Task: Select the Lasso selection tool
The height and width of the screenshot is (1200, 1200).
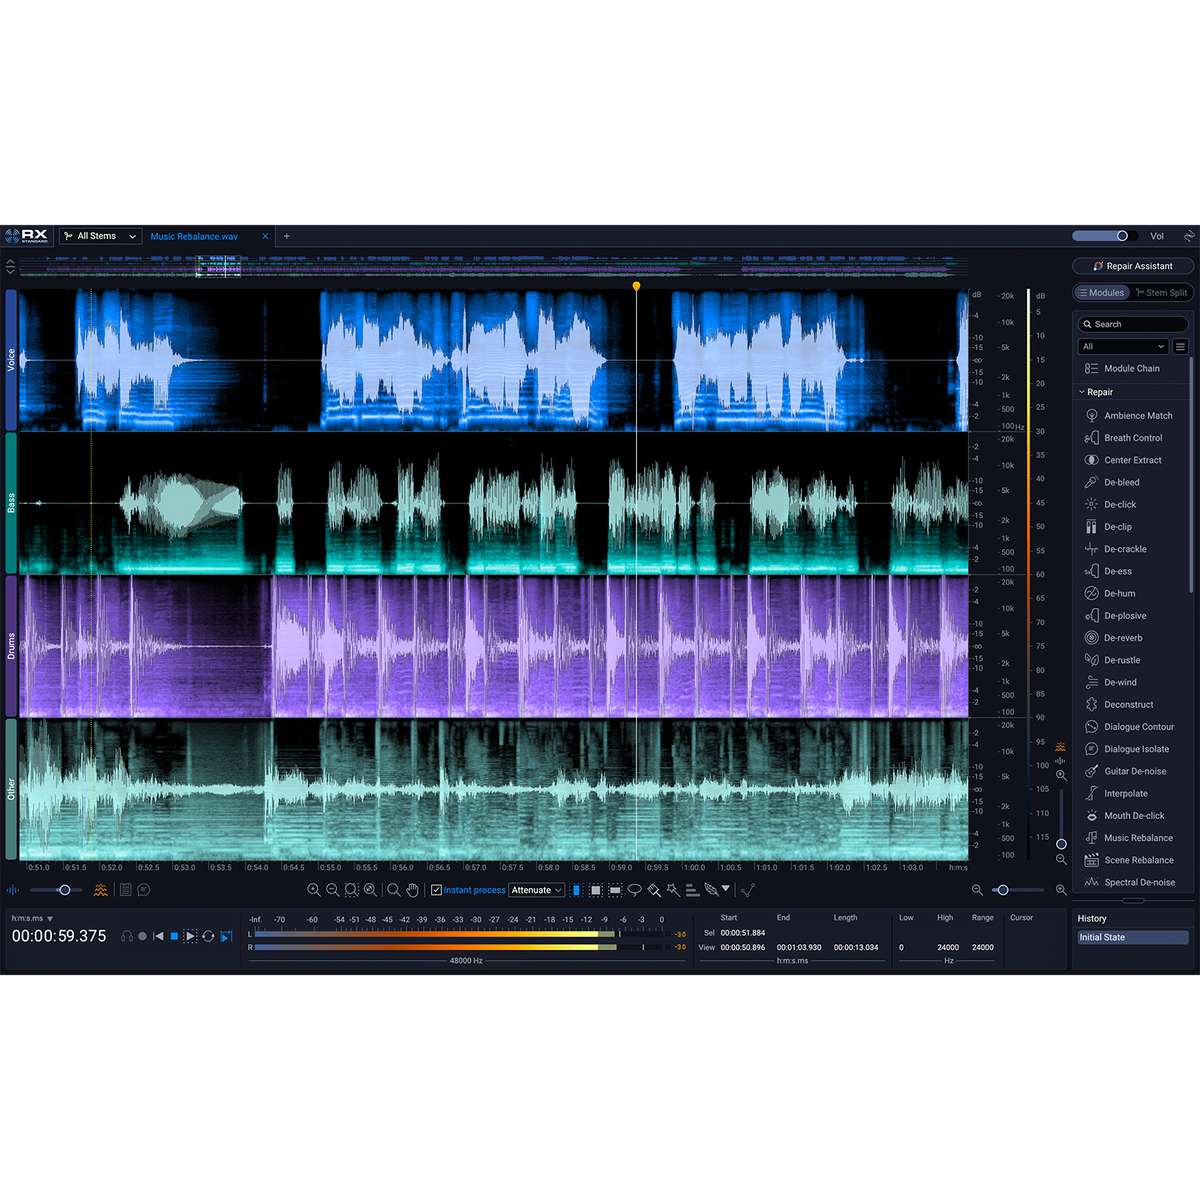Action: (635, 889)
